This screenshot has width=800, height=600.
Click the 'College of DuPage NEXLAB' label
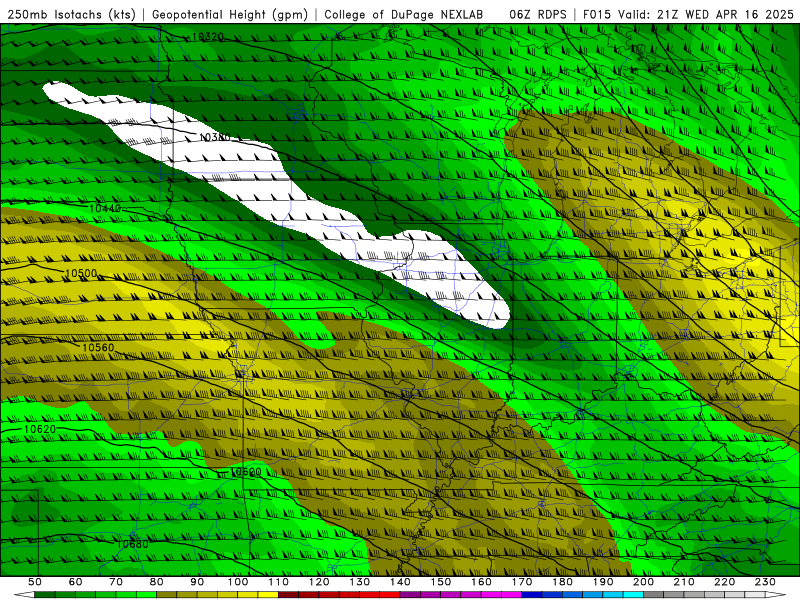pos(404,15)
